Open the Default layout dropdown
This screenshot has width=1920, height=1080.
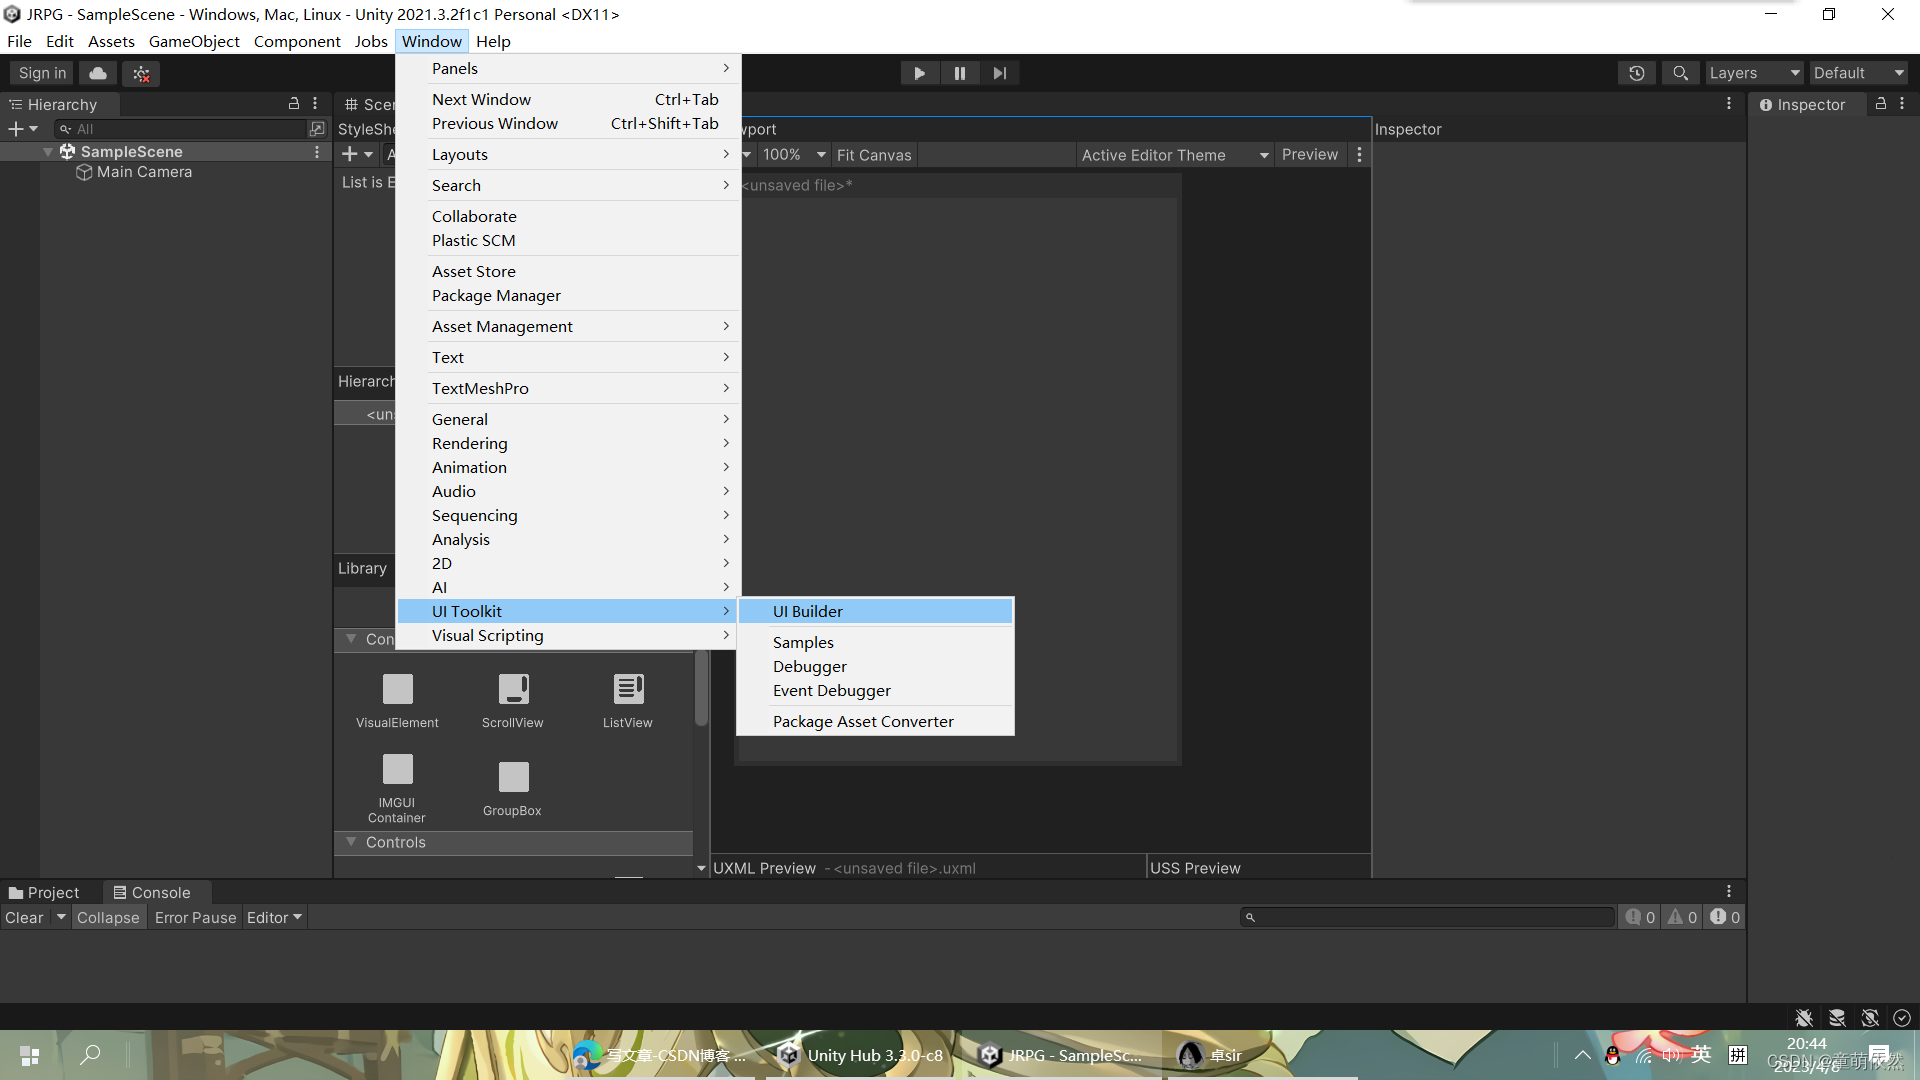(x=1858, y=72)
